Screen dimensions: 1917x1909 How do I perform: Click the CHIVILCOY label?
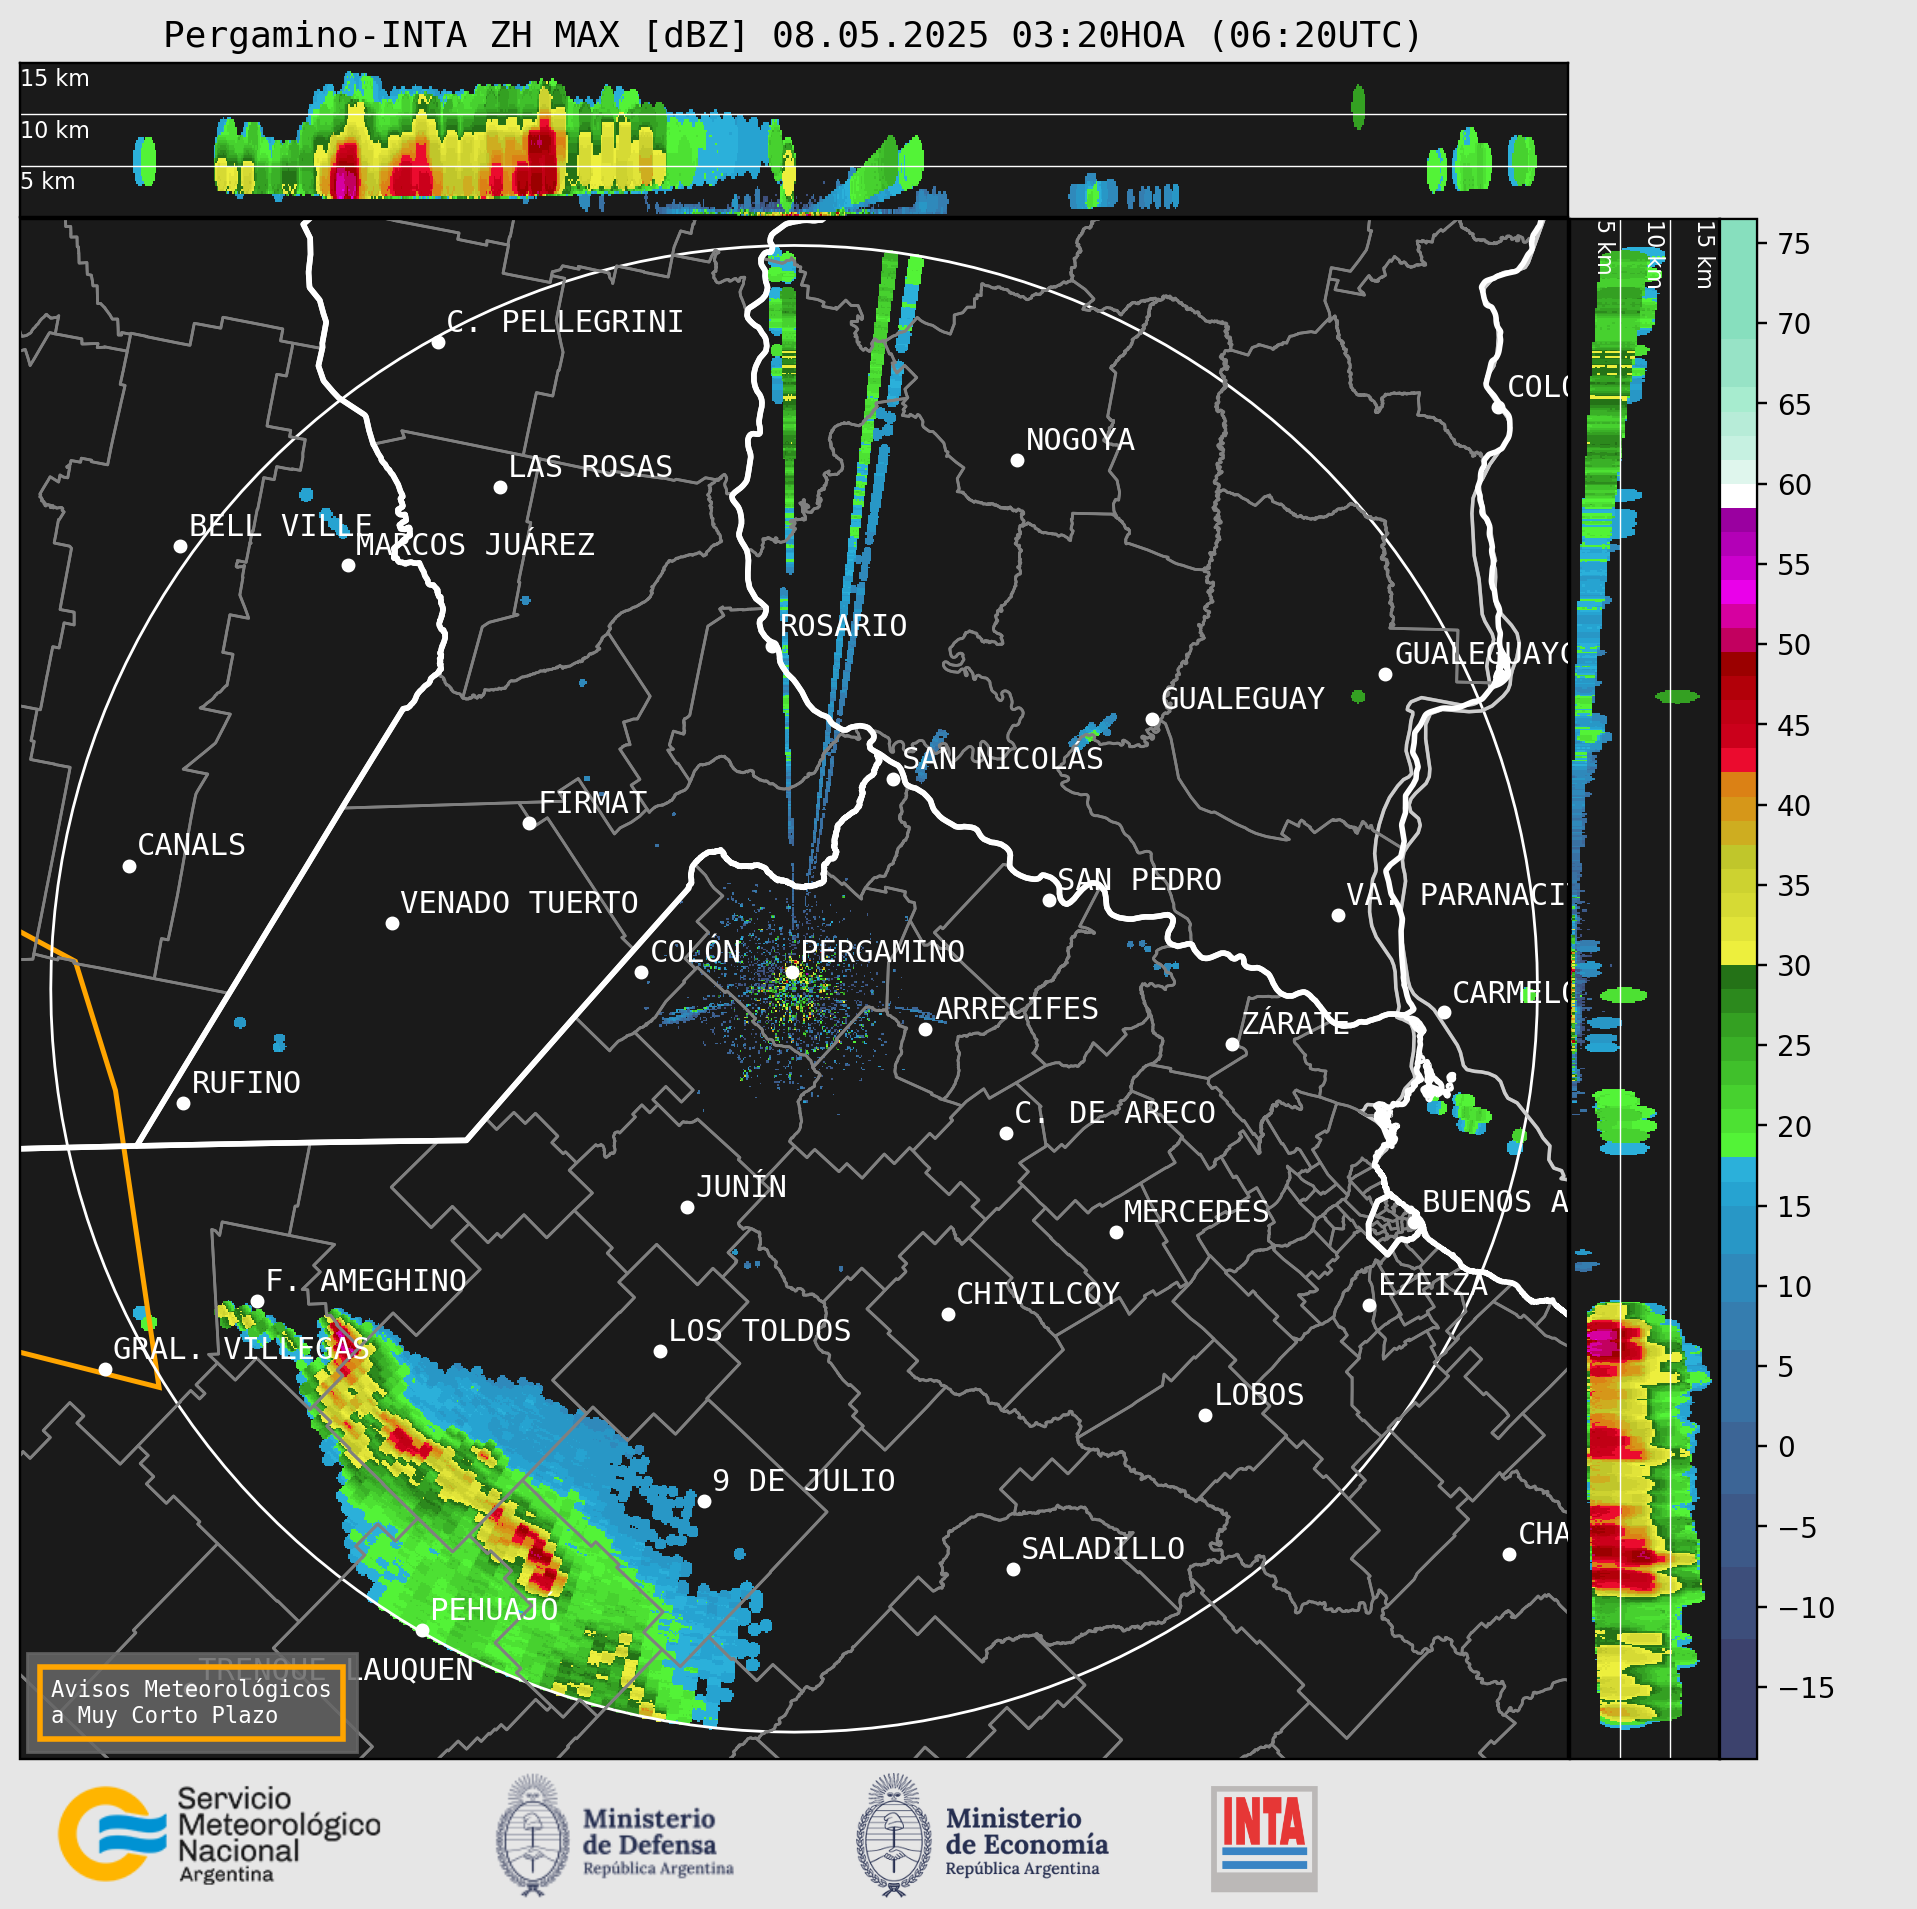click(1038, 1293)
